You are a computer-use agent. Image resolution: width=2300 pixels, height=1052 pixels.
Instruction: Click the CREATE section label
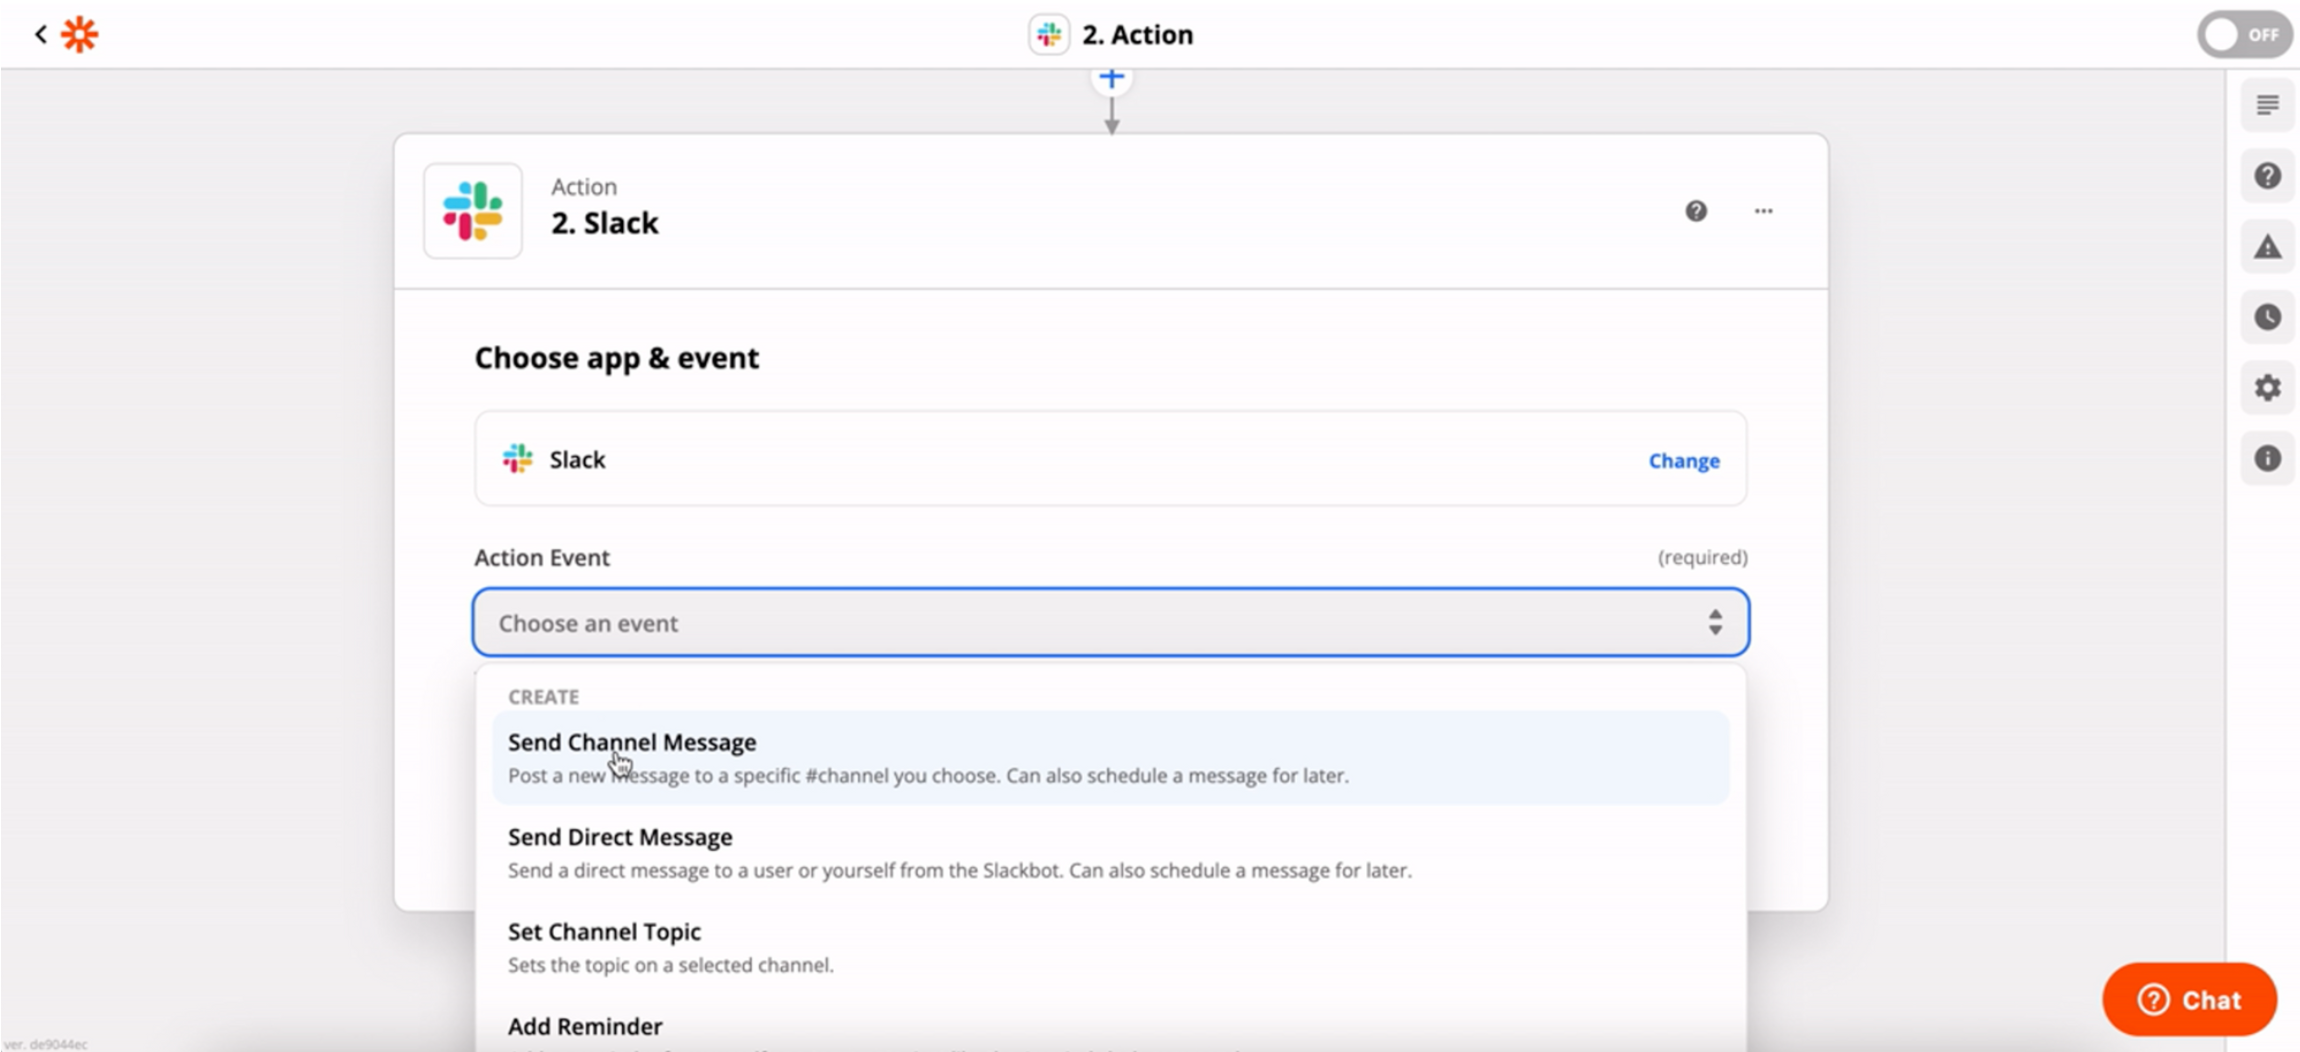point(543,697)
